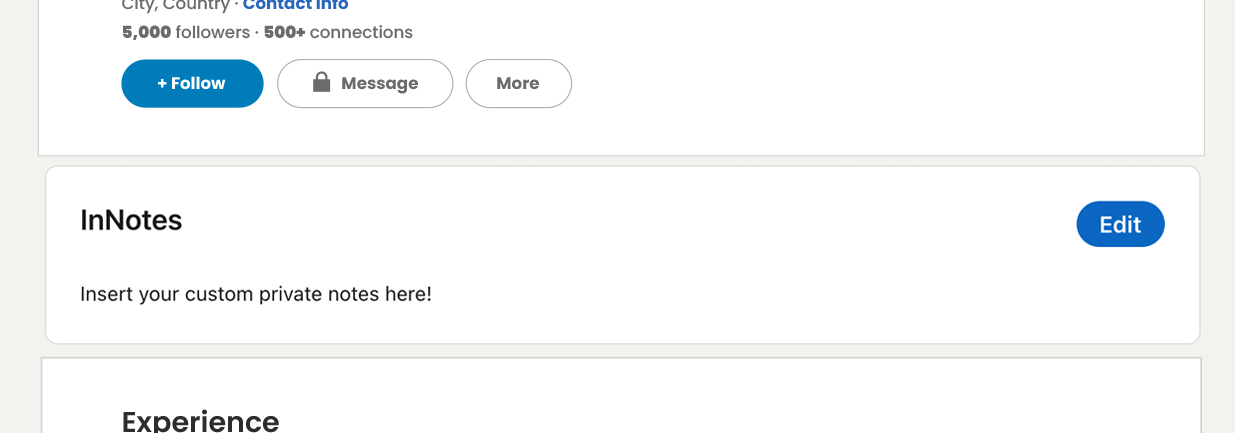
Task: Click blank space right of More button
Action: (850, 83)
